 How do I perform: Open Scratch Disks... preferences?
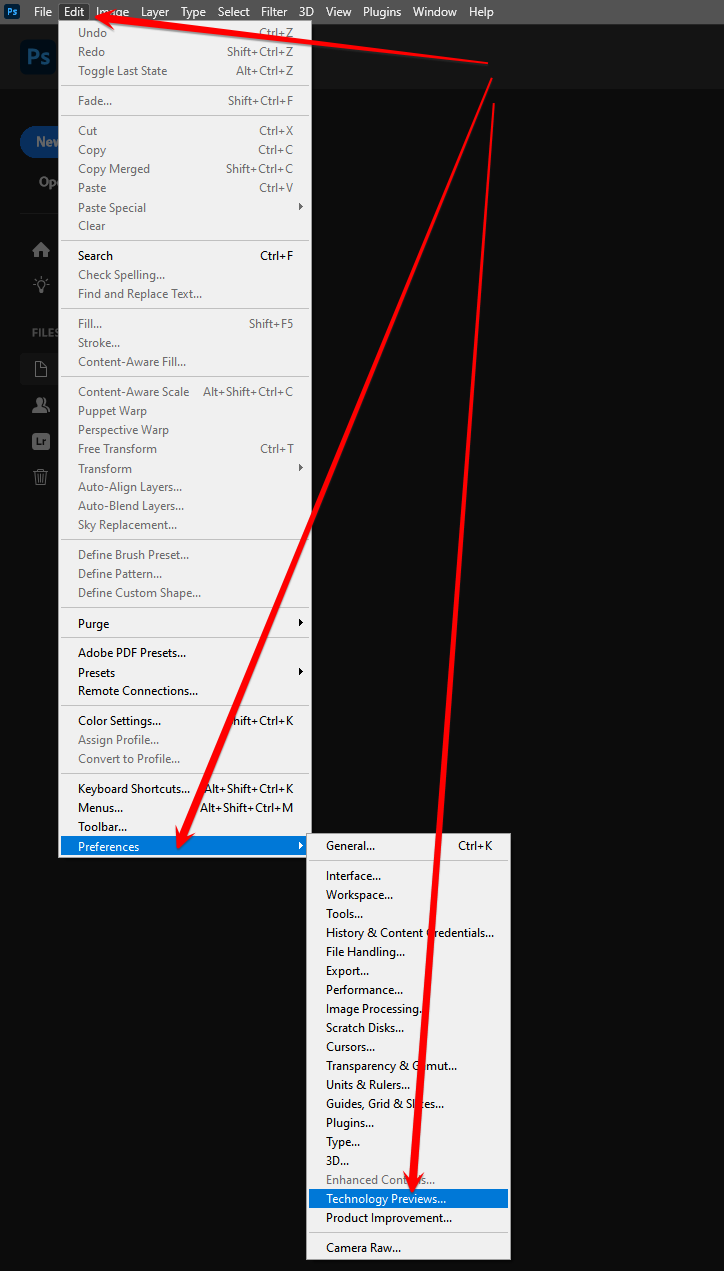(408, 1028)
